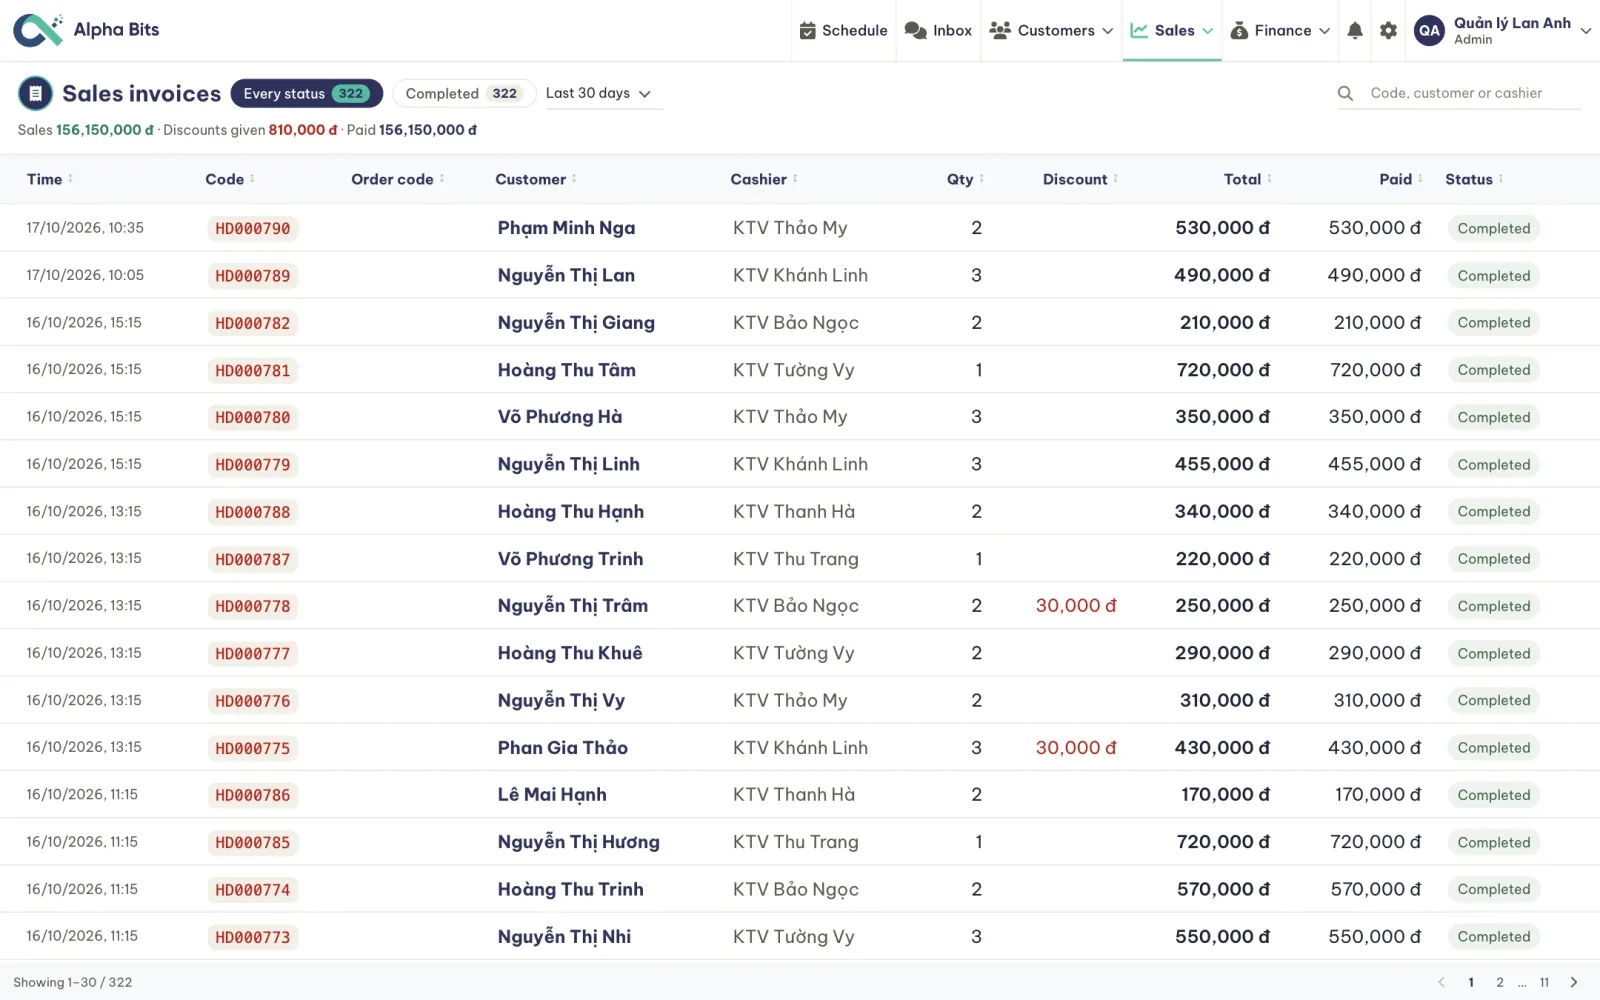Image resolution: width=1600 pixels, height=1000 pixels.
Task: Click current page 1
Action: tap(1471, 982)
